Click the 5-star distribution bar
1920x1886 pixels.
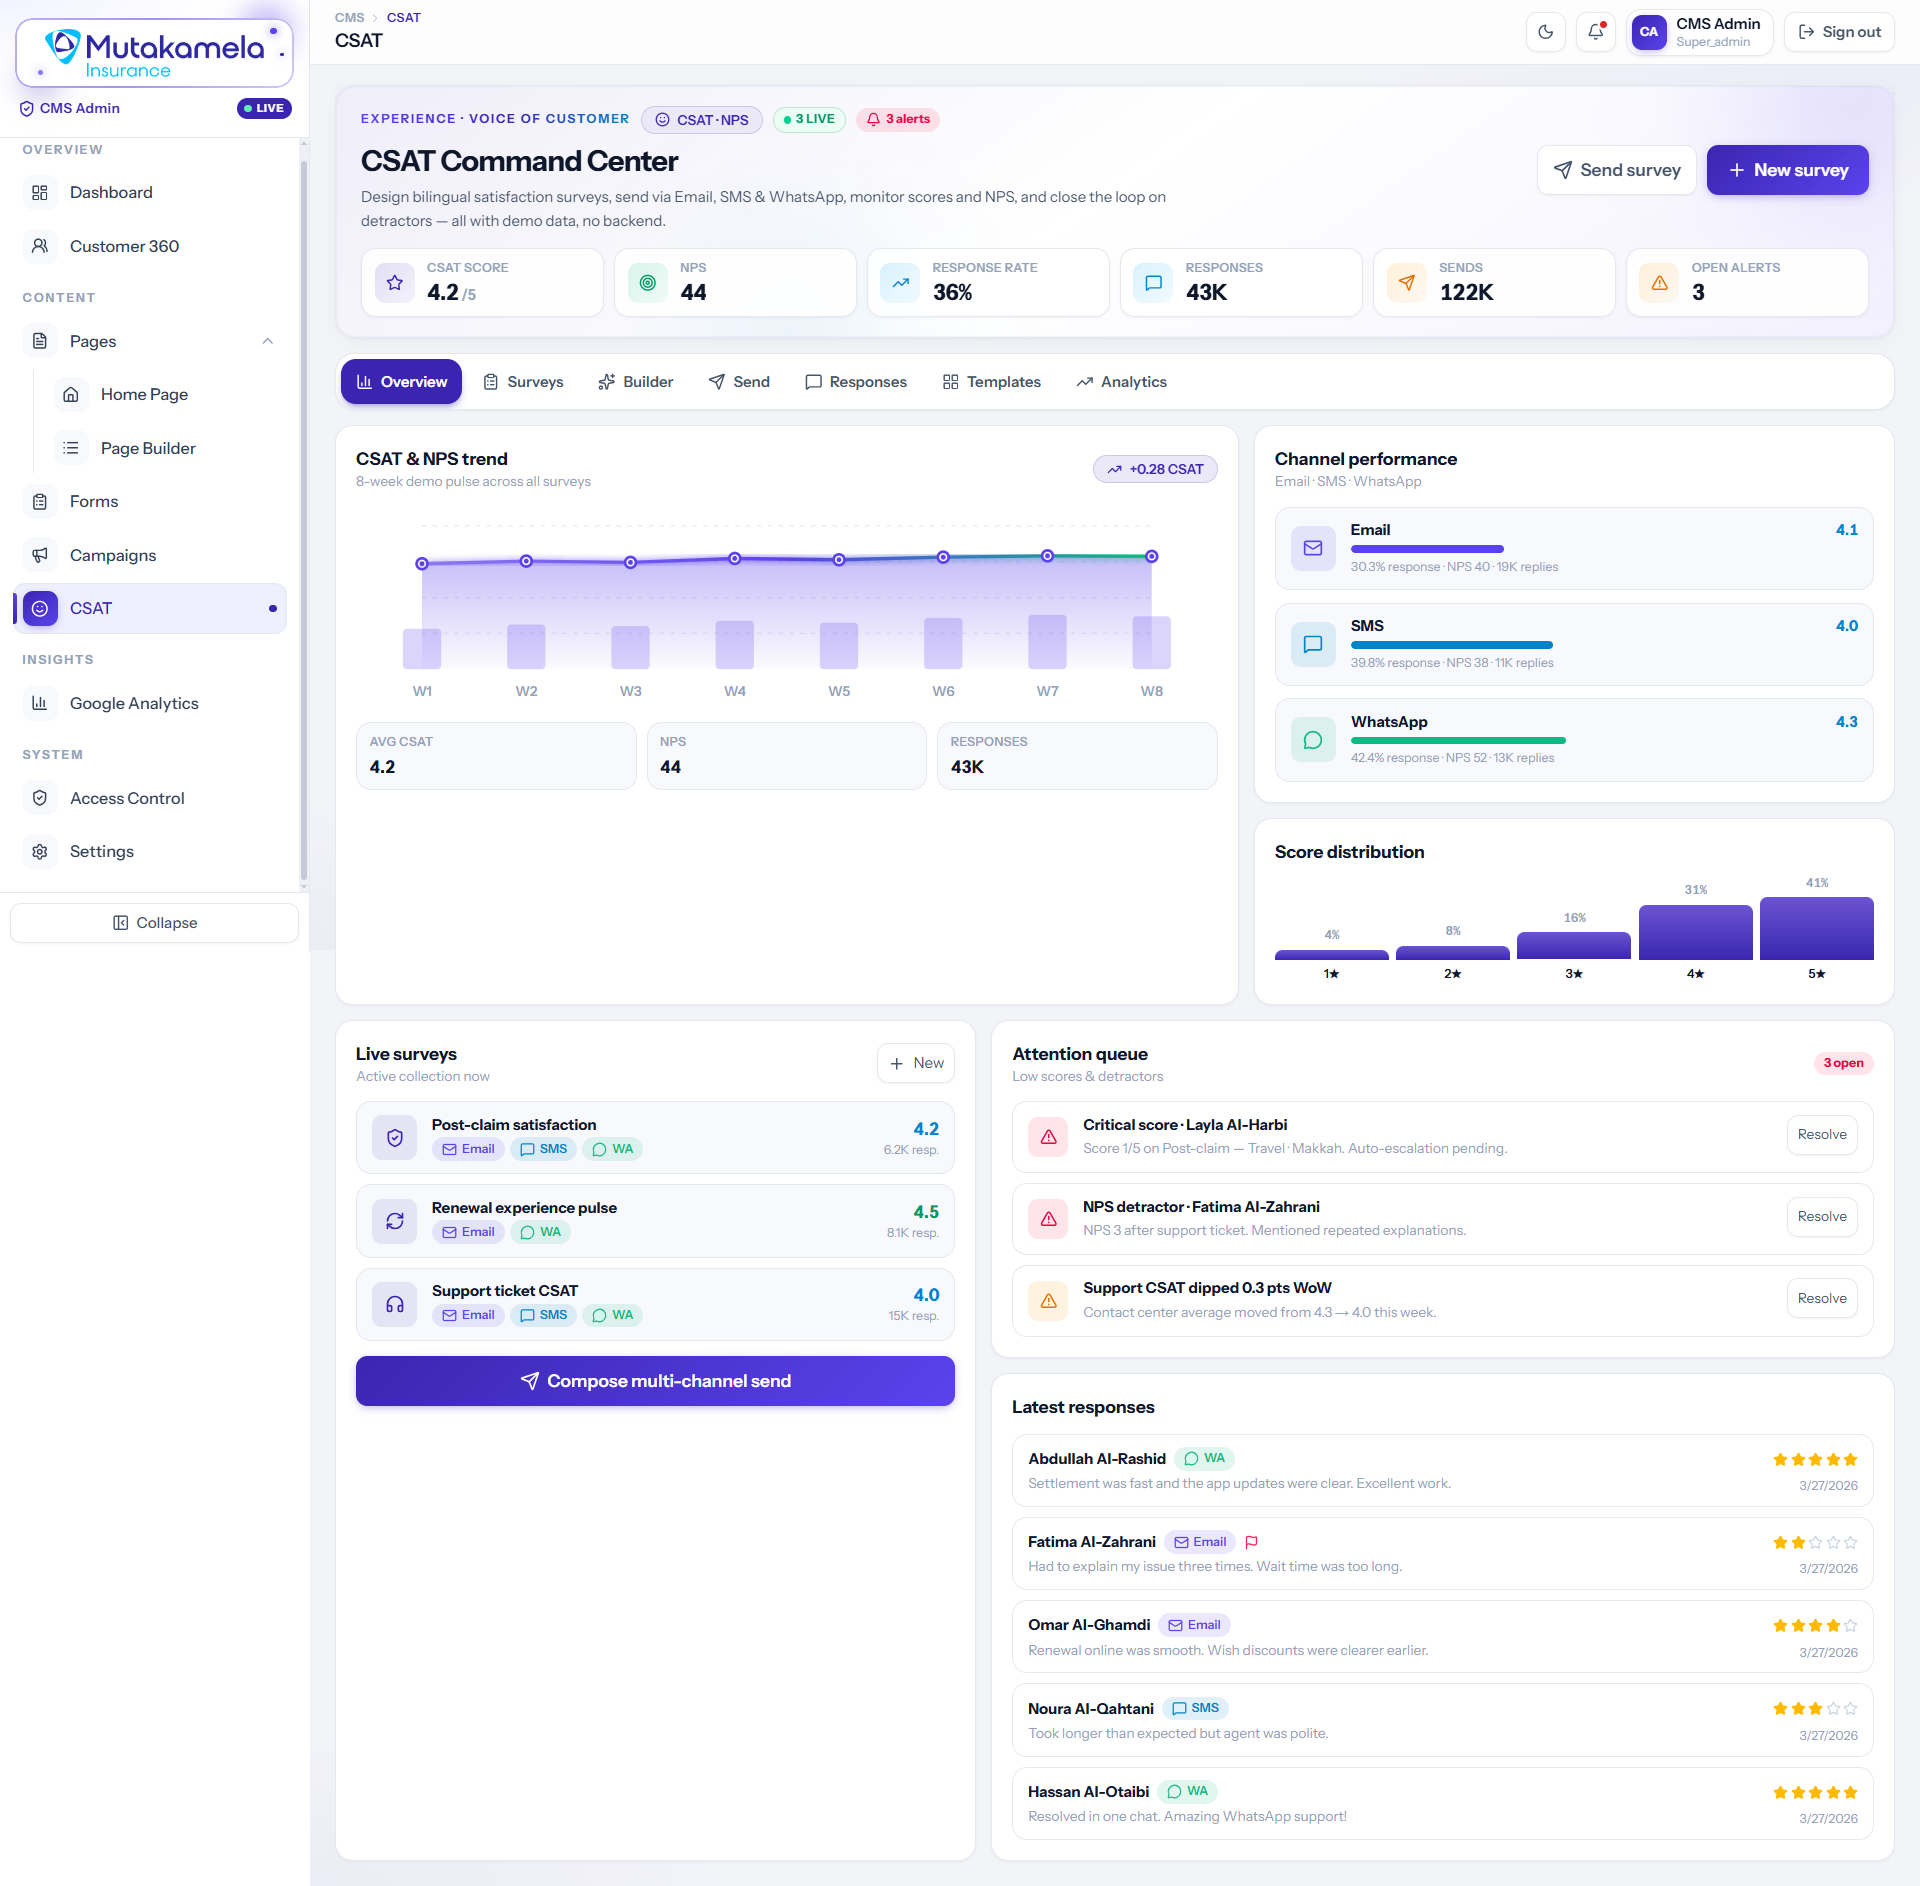[1816, 928]
